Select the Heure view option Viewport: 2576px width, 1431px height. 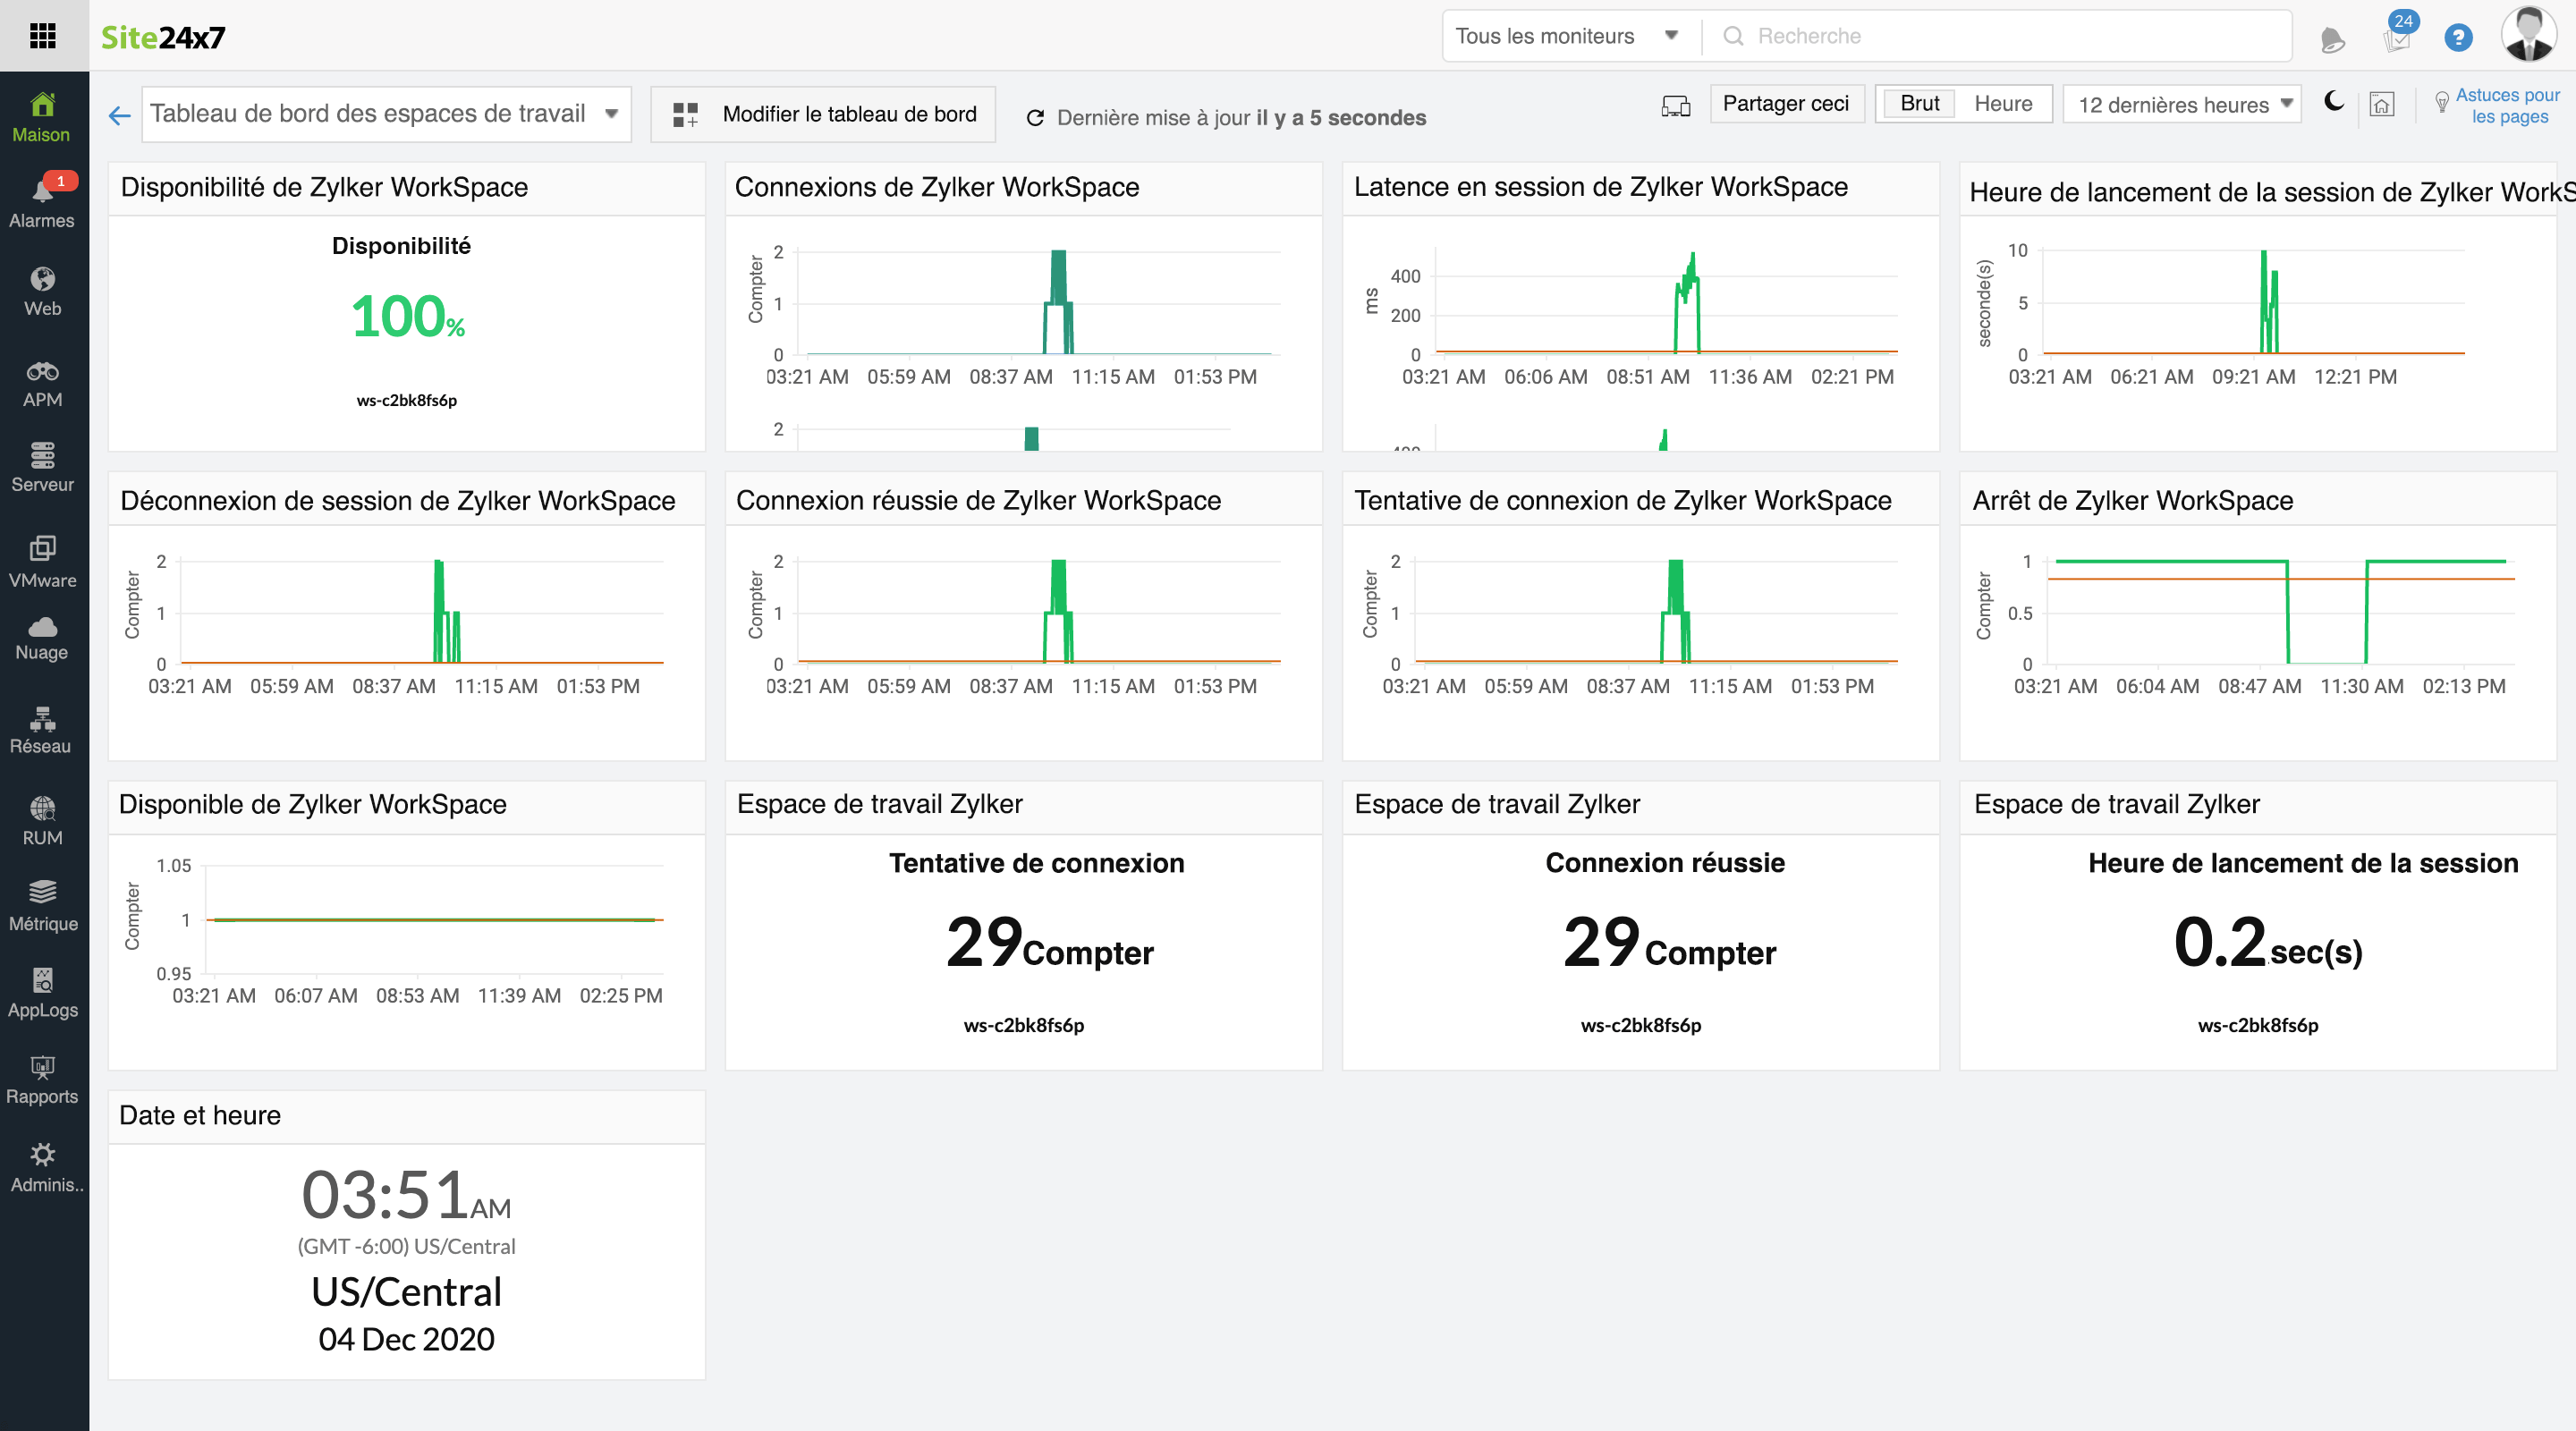point(2003,103)
